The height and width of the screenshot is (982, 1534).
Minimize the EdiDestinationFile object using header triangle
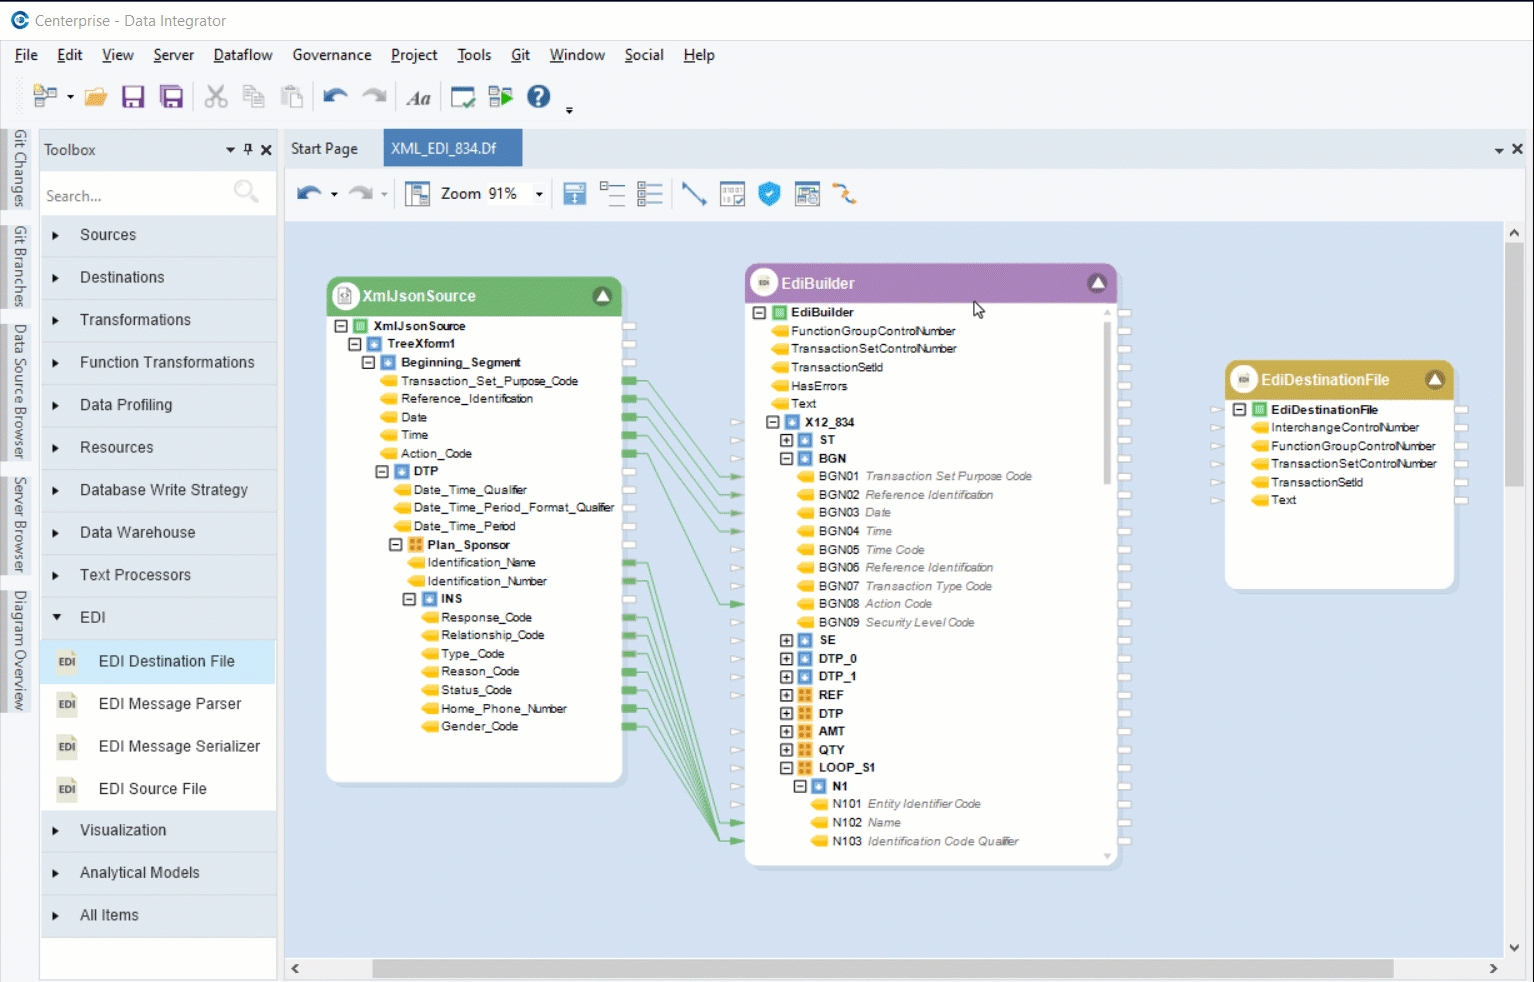coord(1435,380)
